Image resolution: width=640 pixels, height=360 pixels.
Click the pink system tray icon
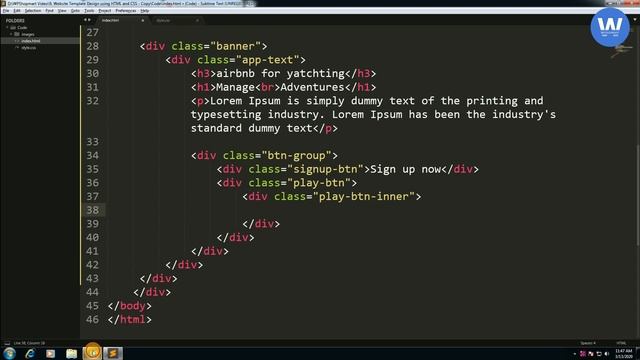click(583, 353)
